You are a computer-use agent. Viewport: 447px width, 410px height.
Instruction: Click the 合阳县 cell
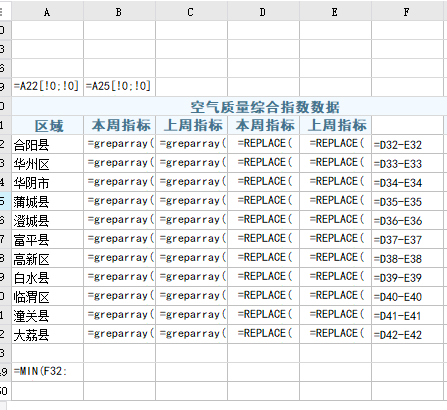(x=47, y=144)
